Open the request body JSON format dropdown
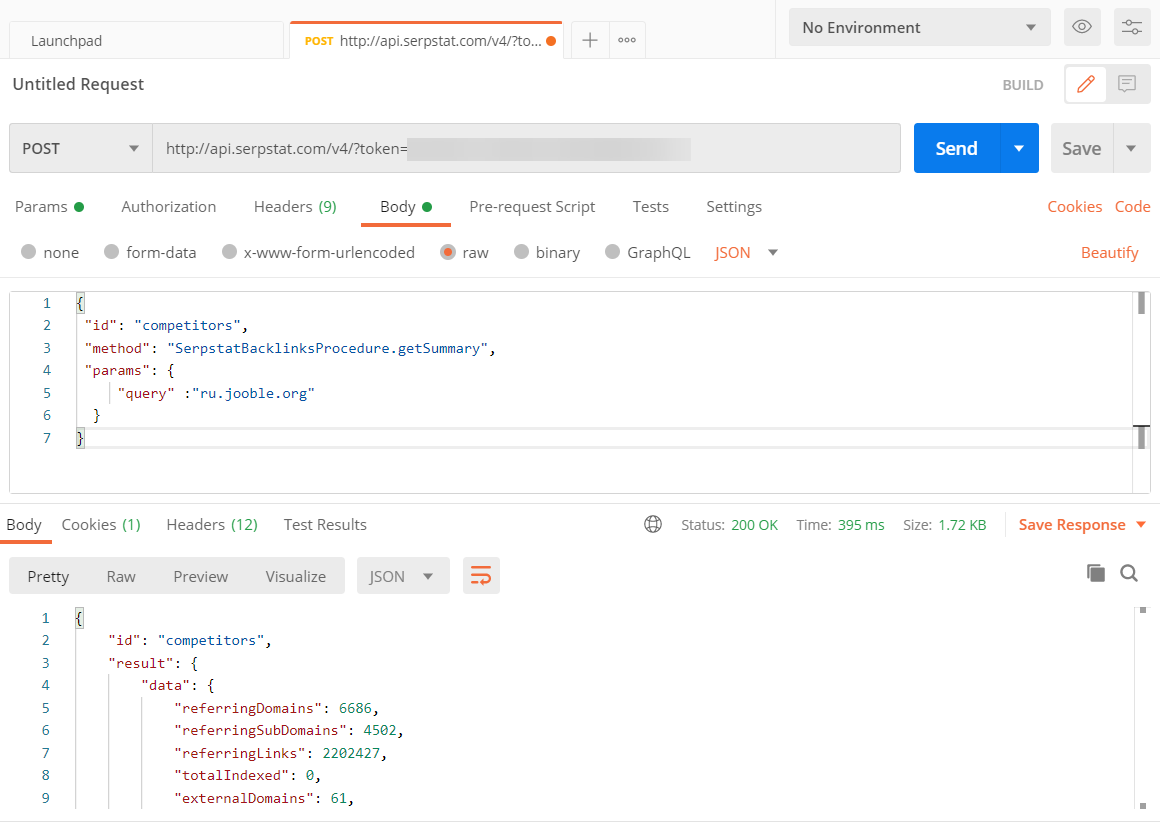The image size is (1160, 825). tap(746, 252)
